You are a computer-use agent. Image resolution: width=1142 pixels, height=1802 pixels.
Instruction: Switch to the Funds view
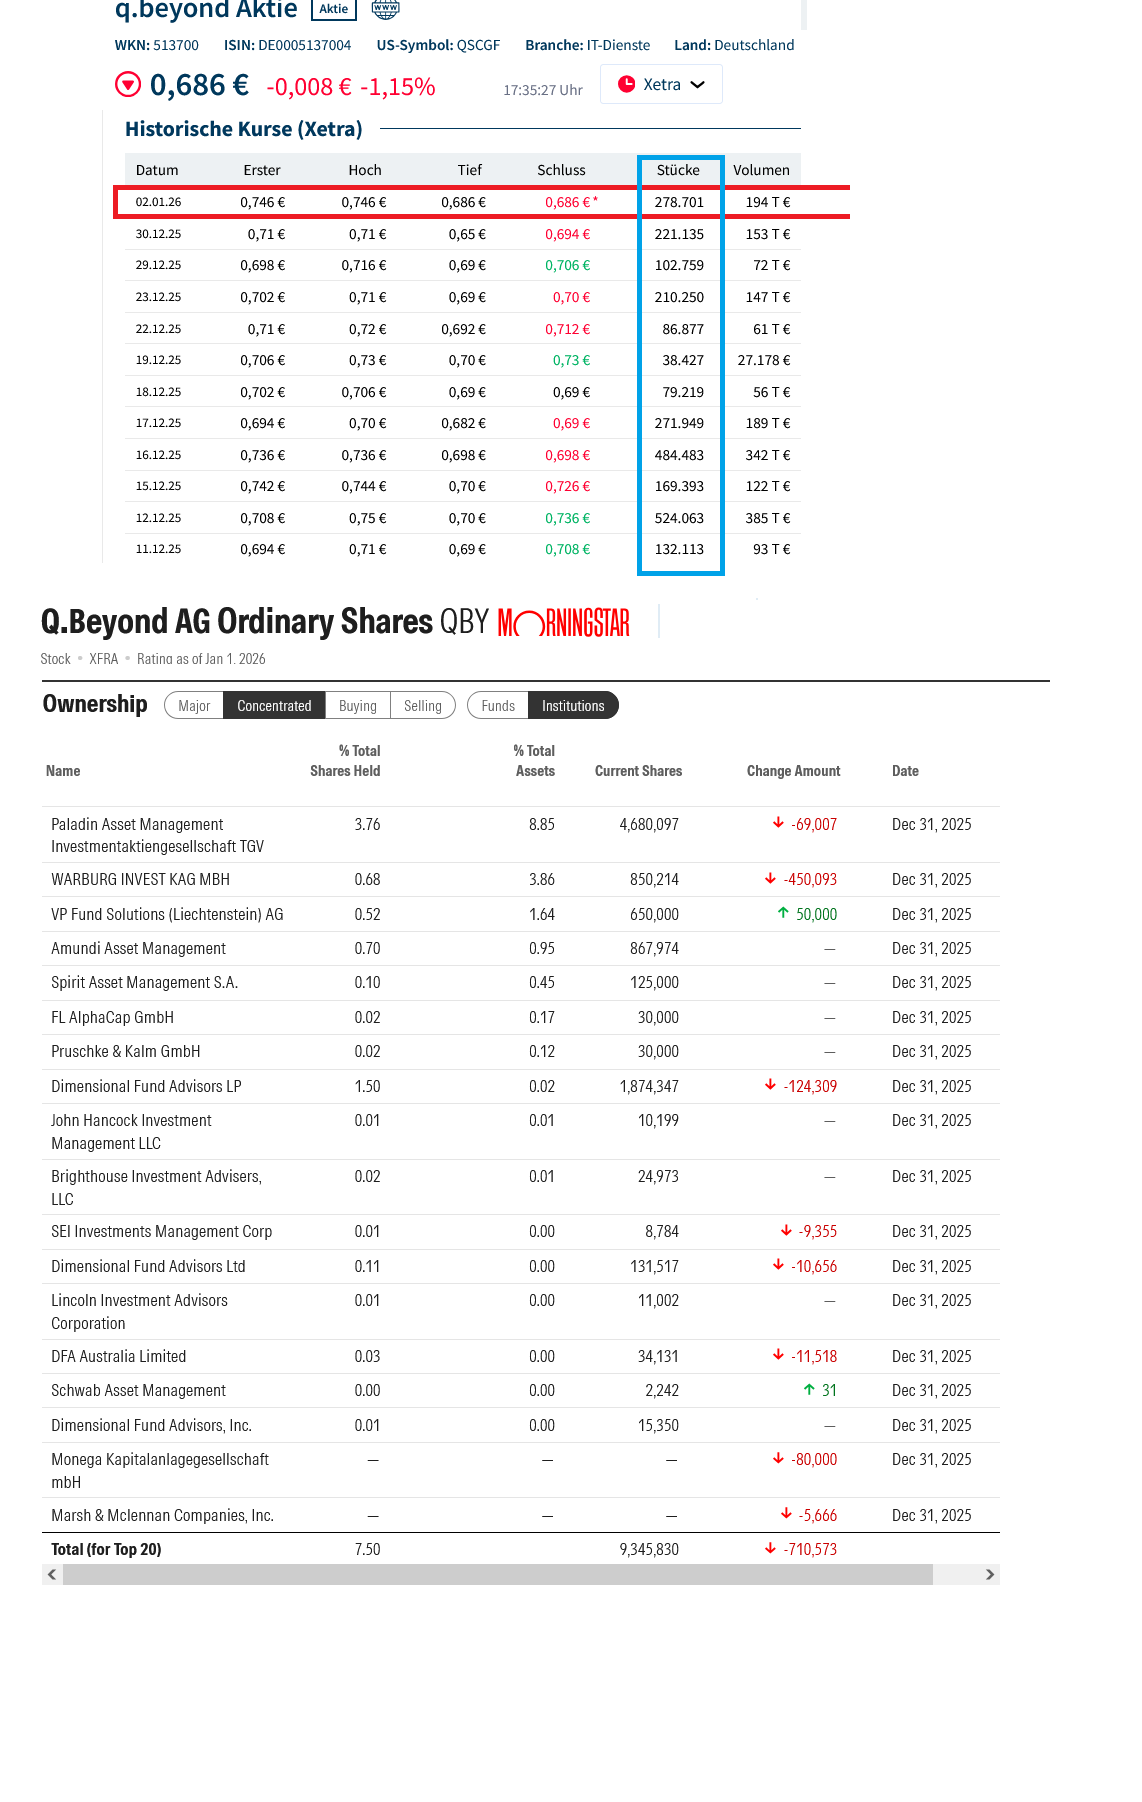pos(498,705)
